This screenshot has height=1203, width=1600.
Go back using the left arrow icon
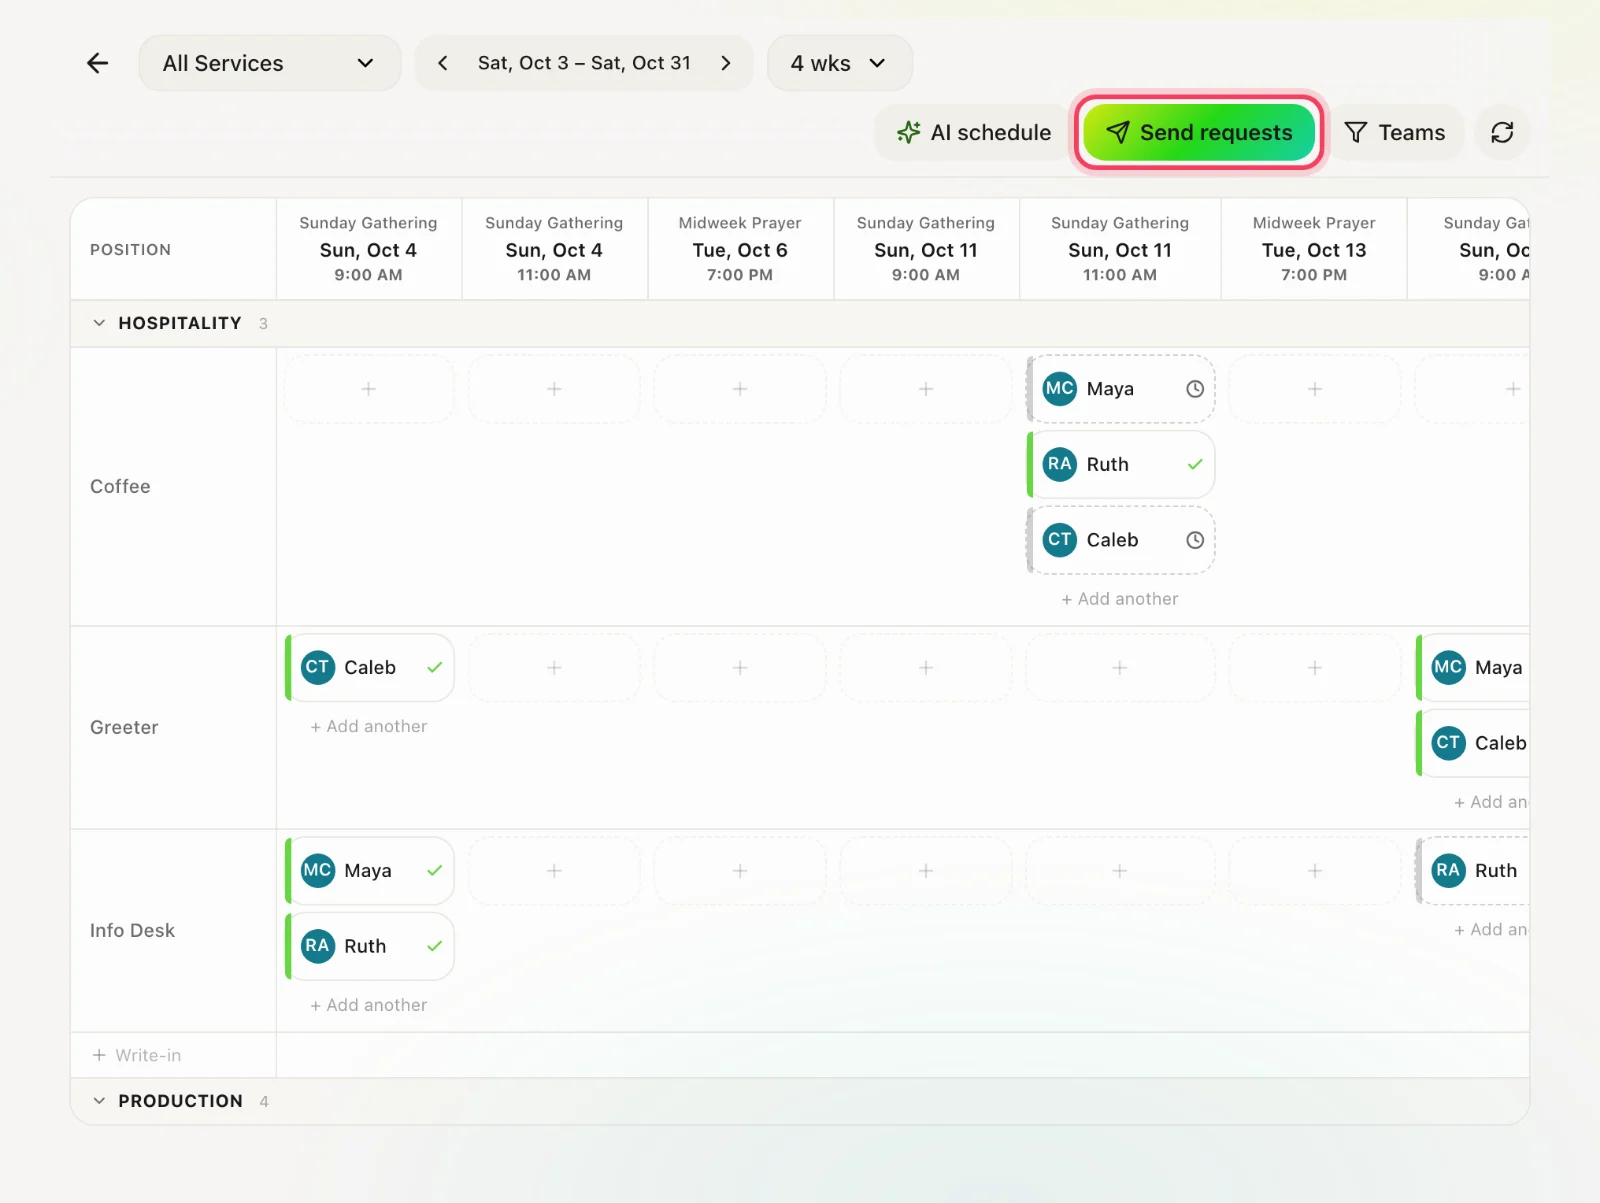point(97,63)
